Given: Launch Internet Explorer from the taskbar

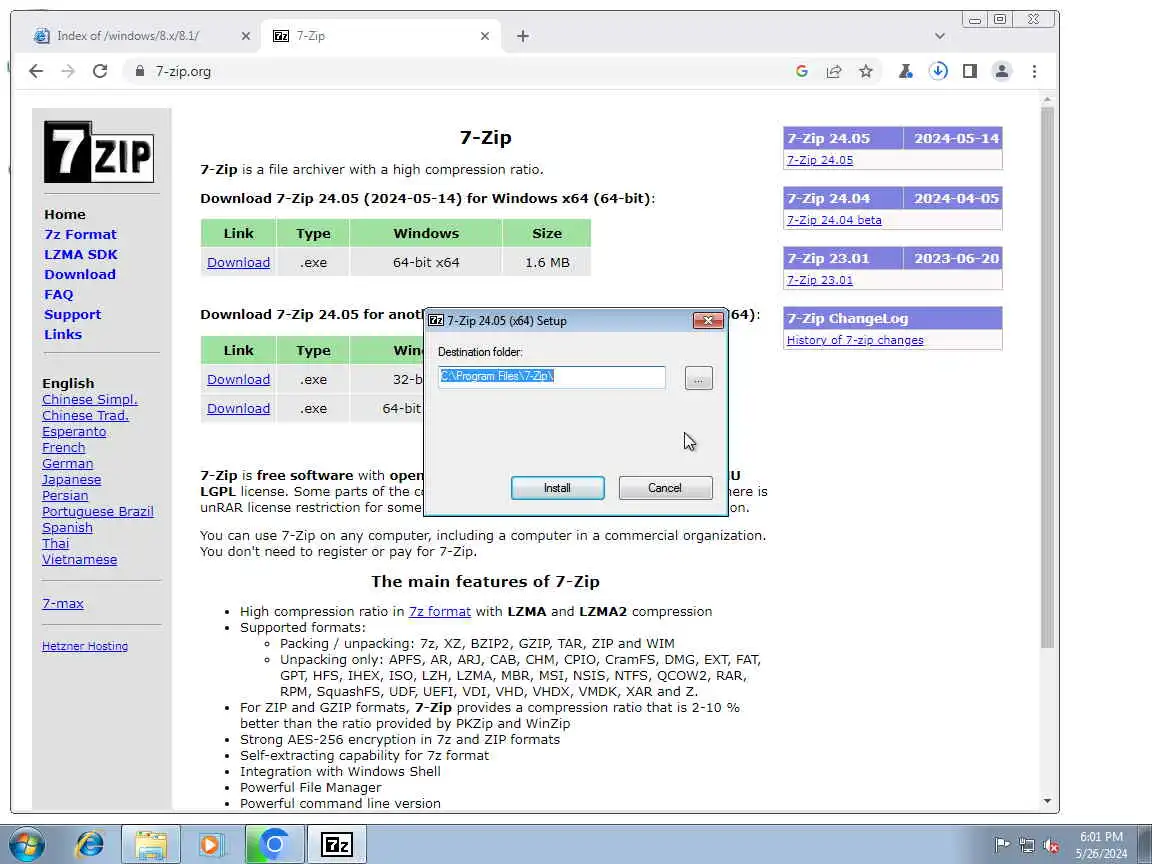Looking at the screenshot, I should (x=90, y=844).
